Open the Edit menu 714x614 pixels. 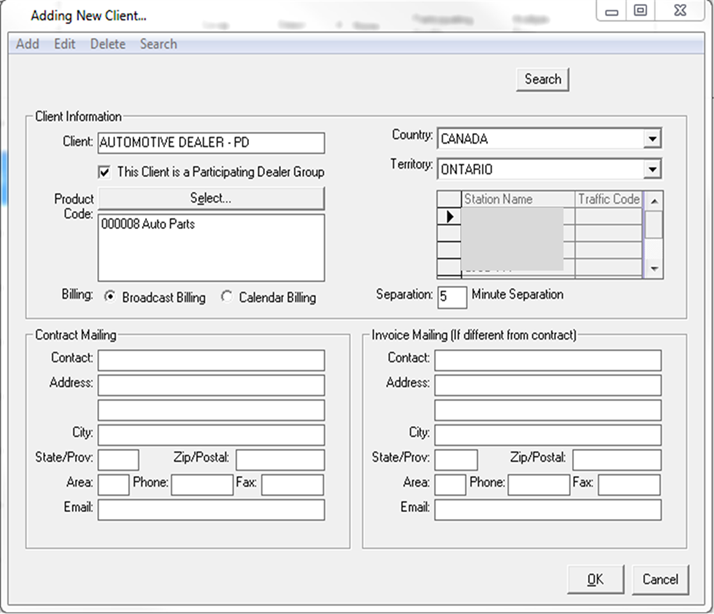pyautogui.click(x=65, y=44)
